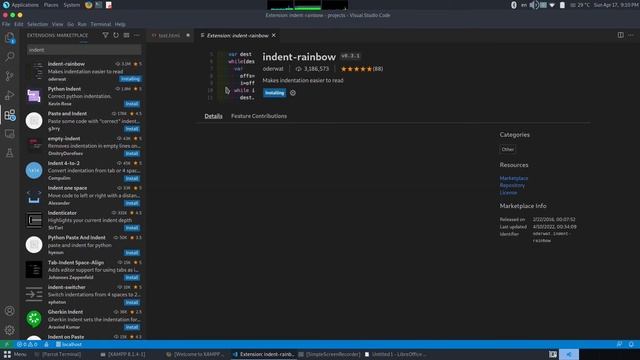Switch to the test.html editor tab

[x=169, y=36]
